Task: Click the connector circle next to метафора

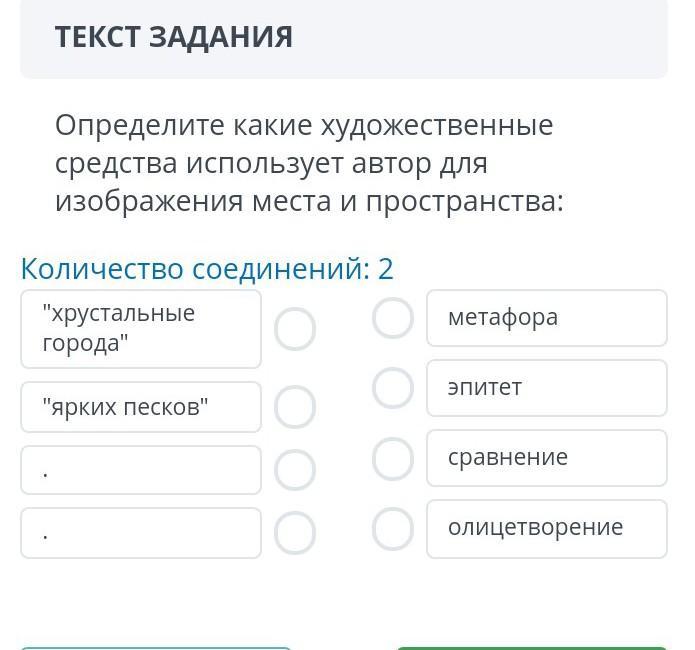Action: (393, 318)
